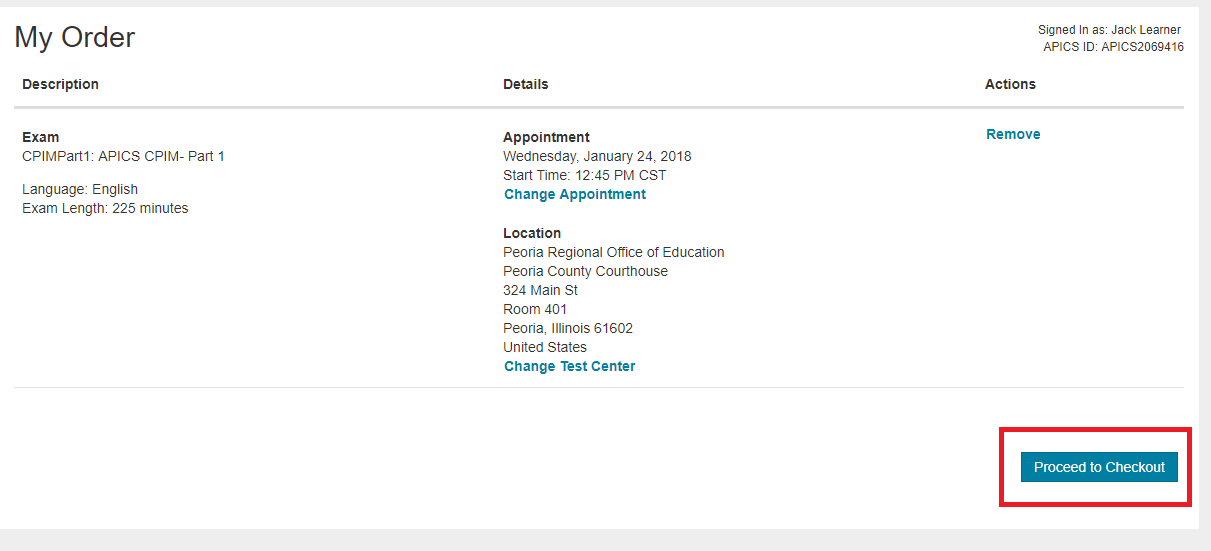Open the Change Appointment link
The width and height of the screenshot is (1211, 551).
click(575, 194)
